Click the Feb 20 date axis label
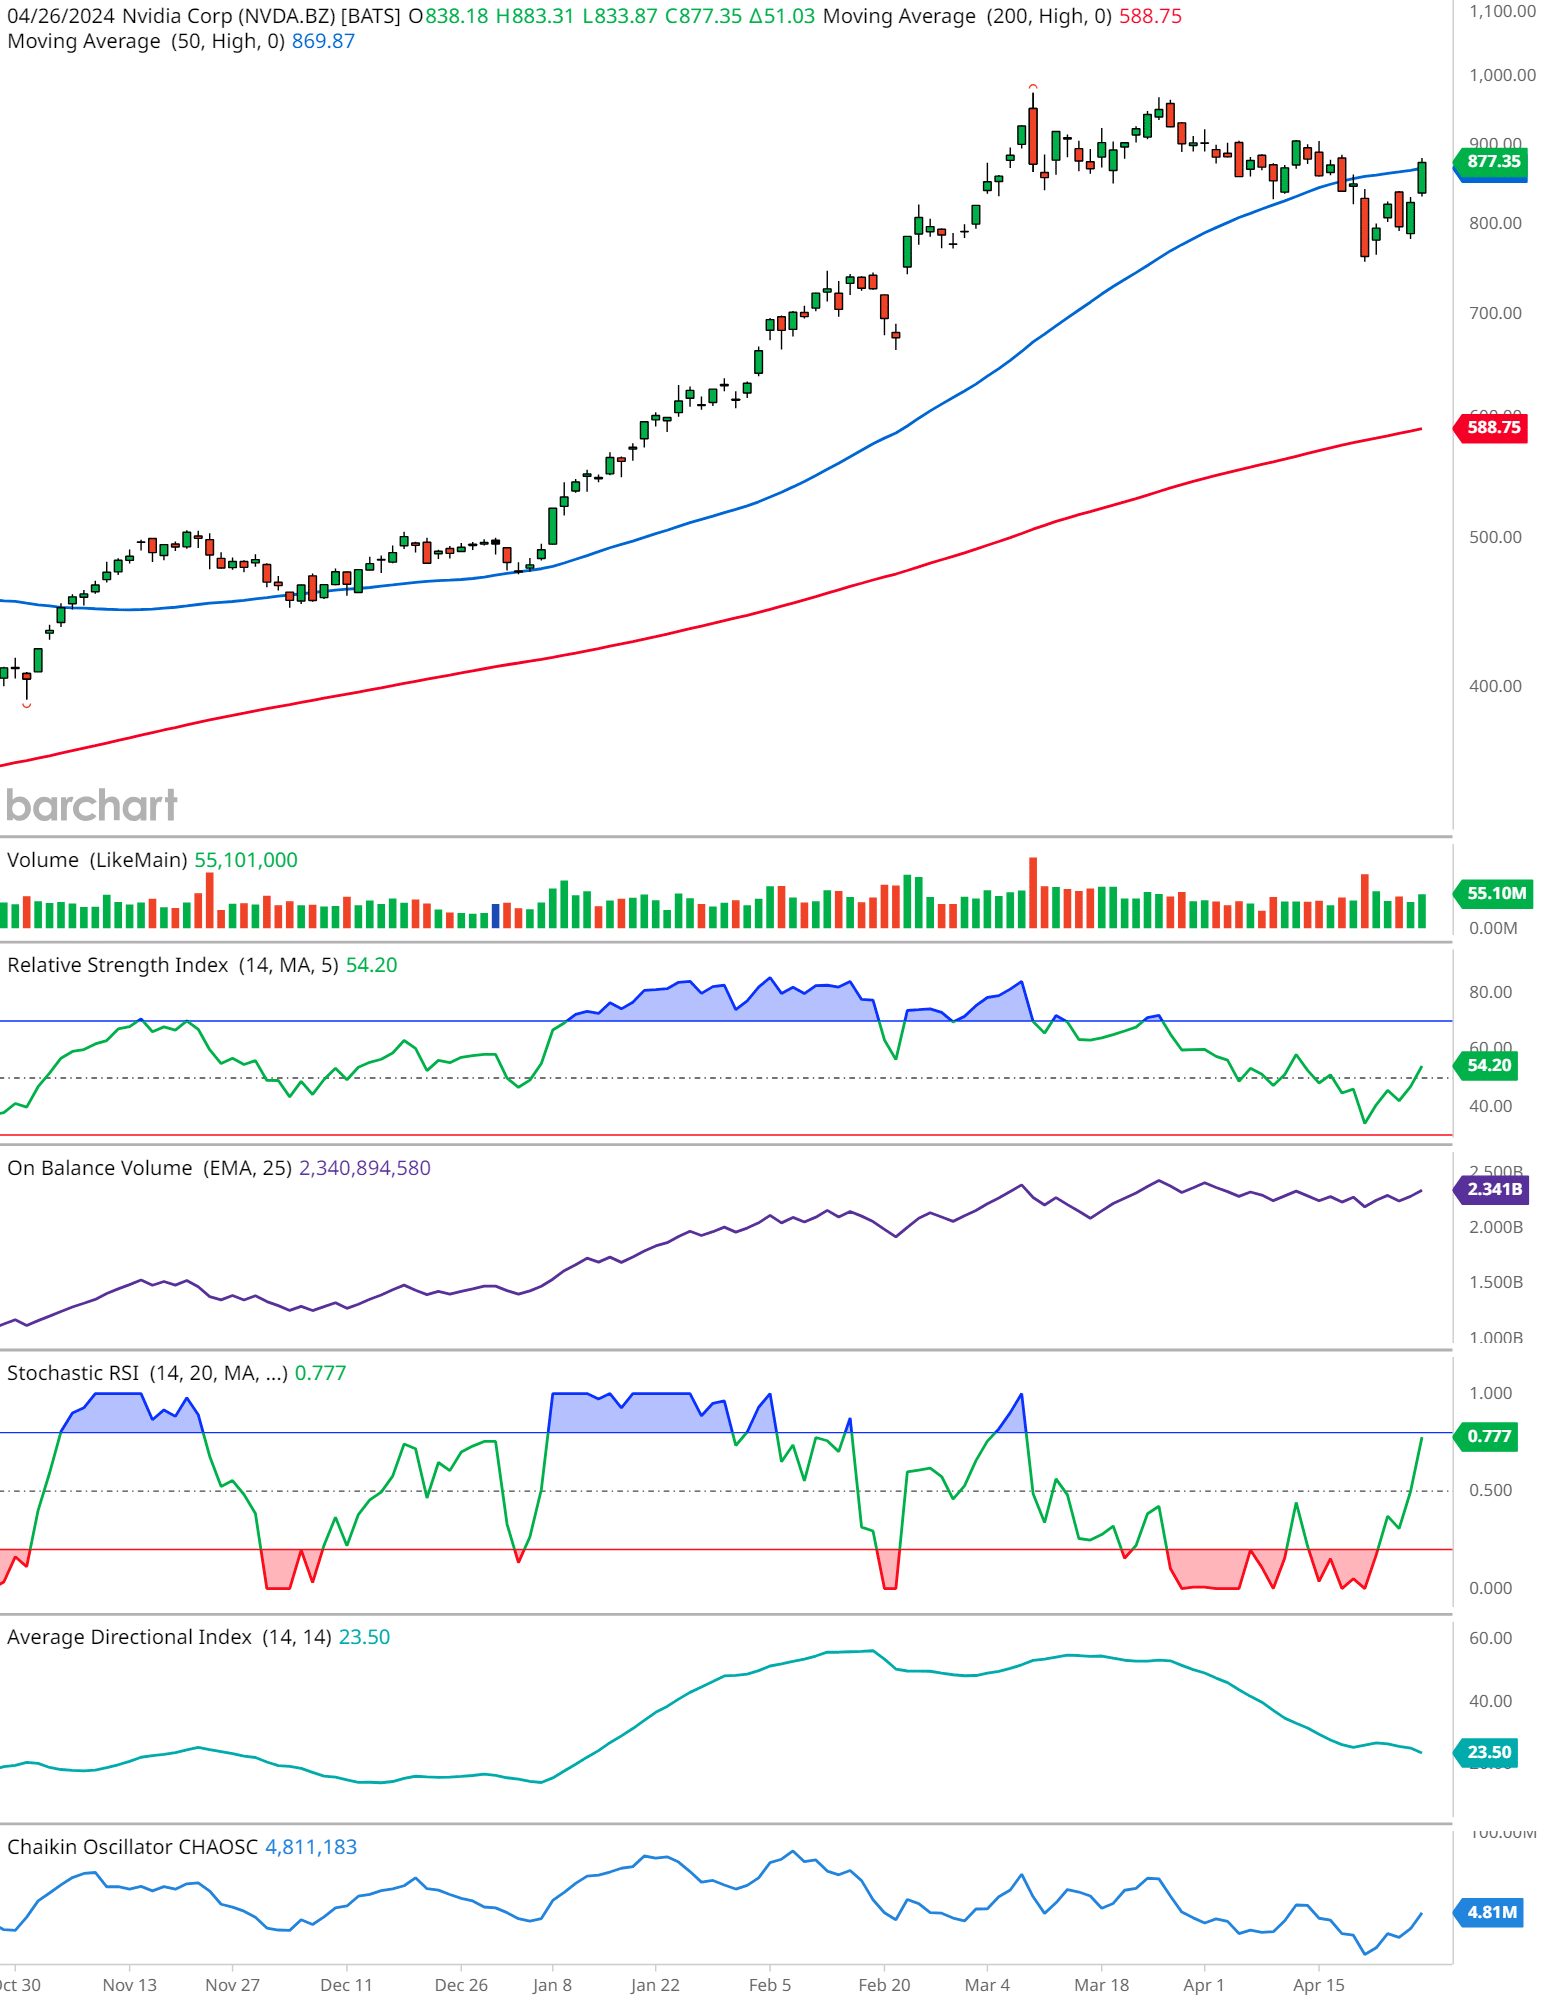This screenshot has height=2003, width=1544. point(885,1985)
